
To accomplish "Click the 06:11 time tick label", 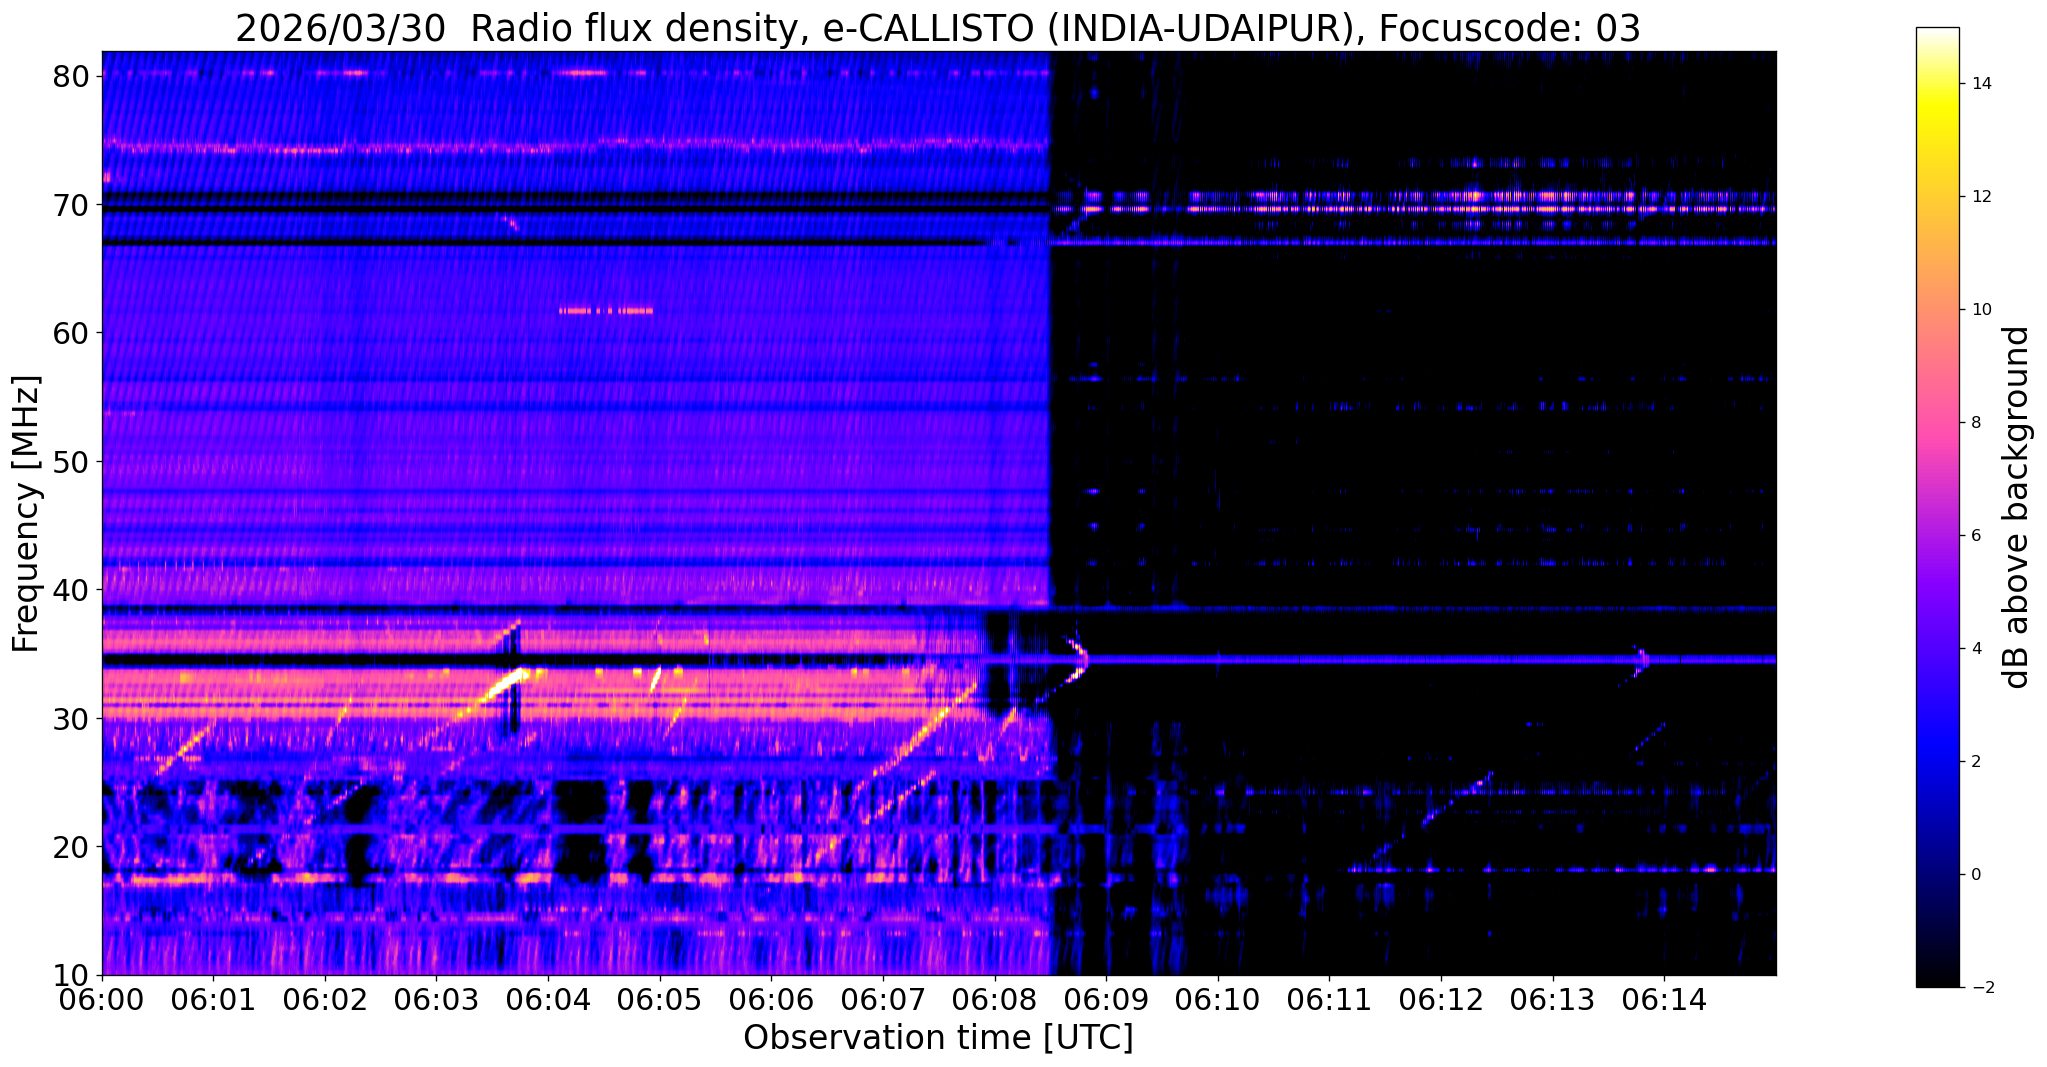I will [1329, 998].
